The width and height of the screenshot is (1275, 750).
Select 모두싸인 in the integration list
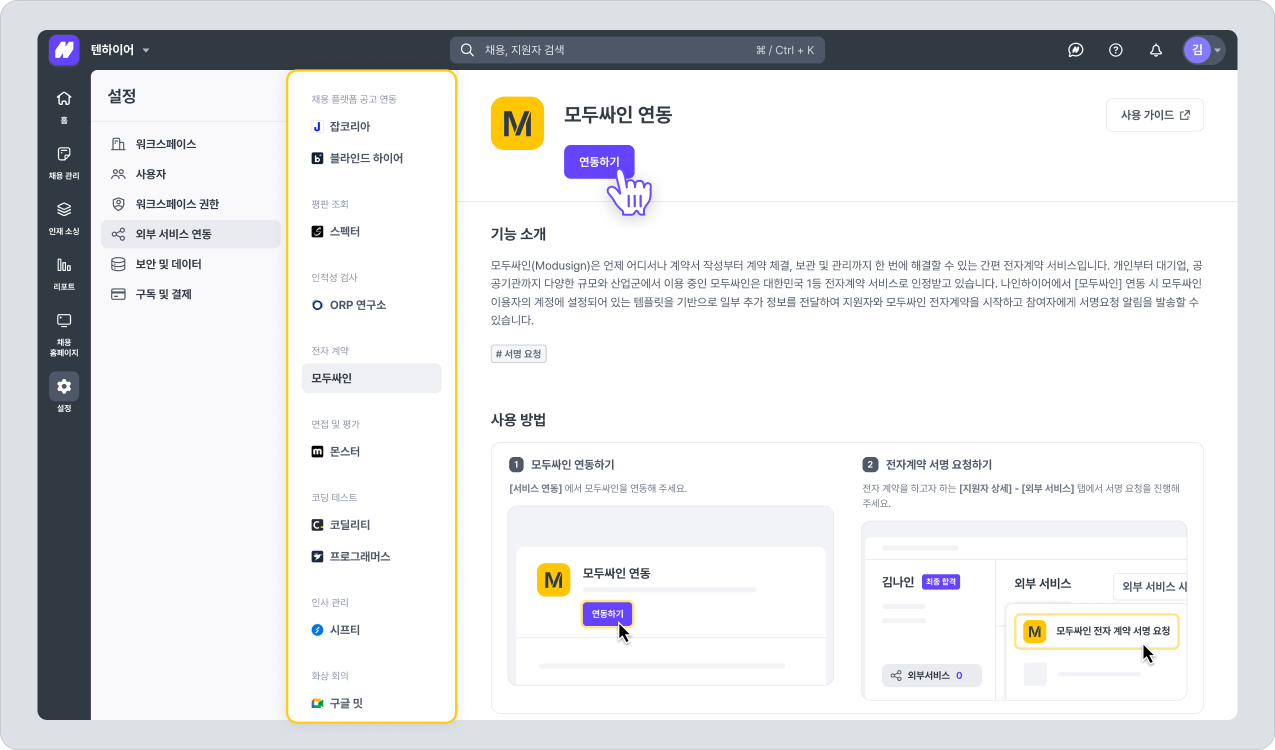371,378
